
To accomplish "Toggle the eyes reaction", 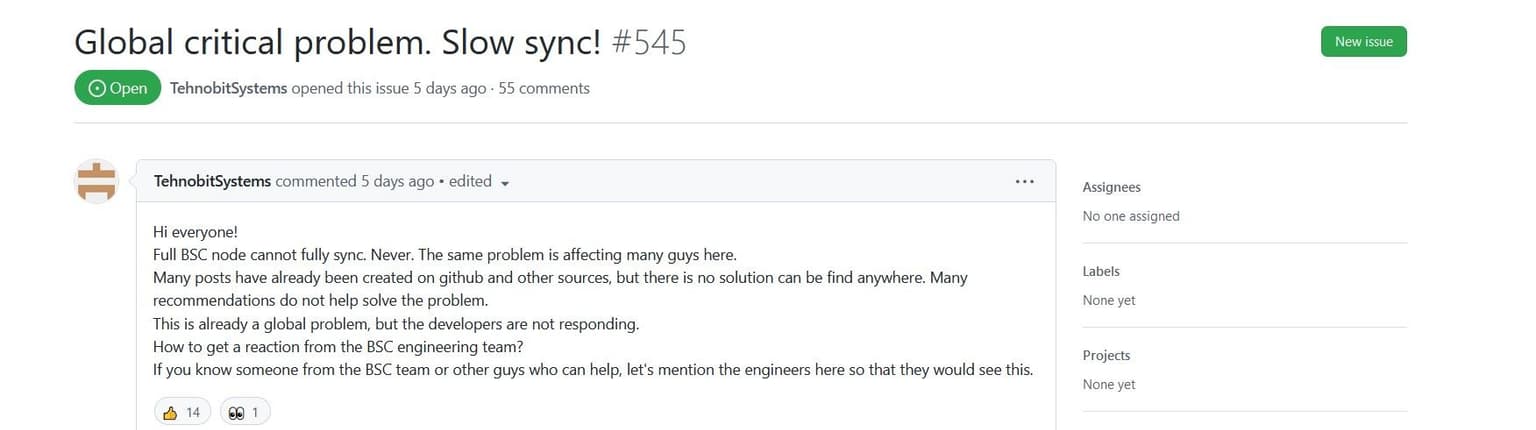I will [x=244, y=412].
